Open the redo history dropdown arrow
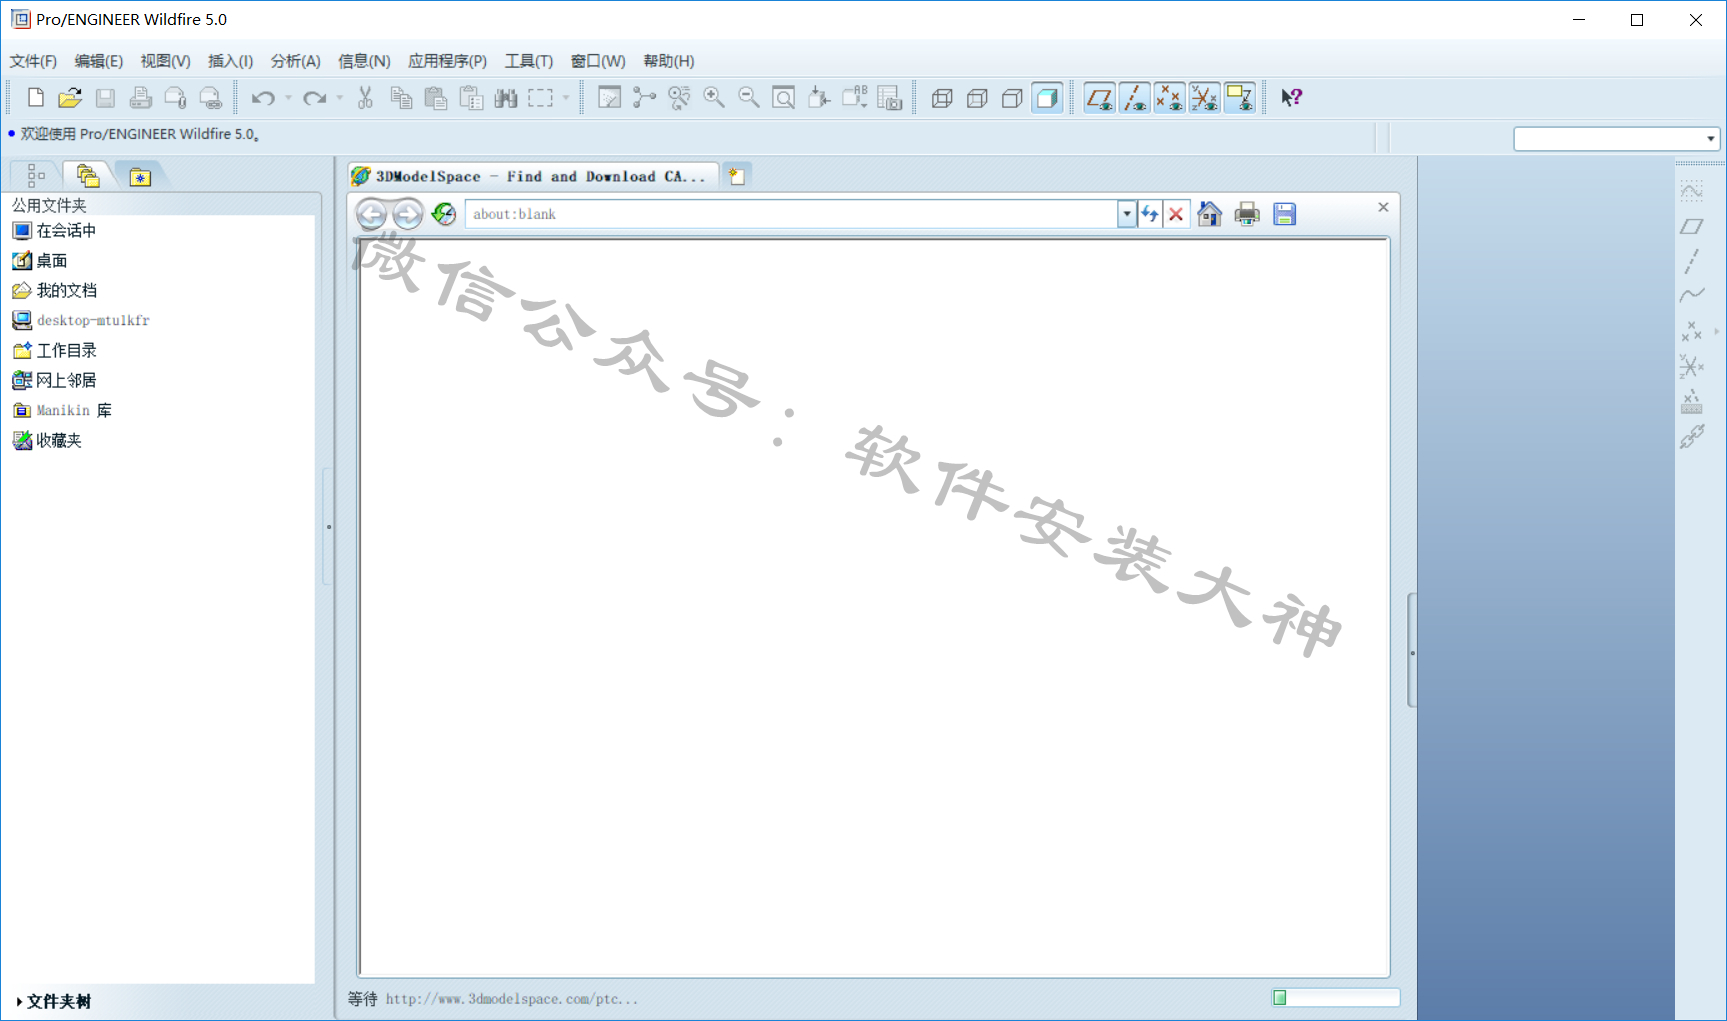The image size is (1727, 1021). tap(340, 98)
